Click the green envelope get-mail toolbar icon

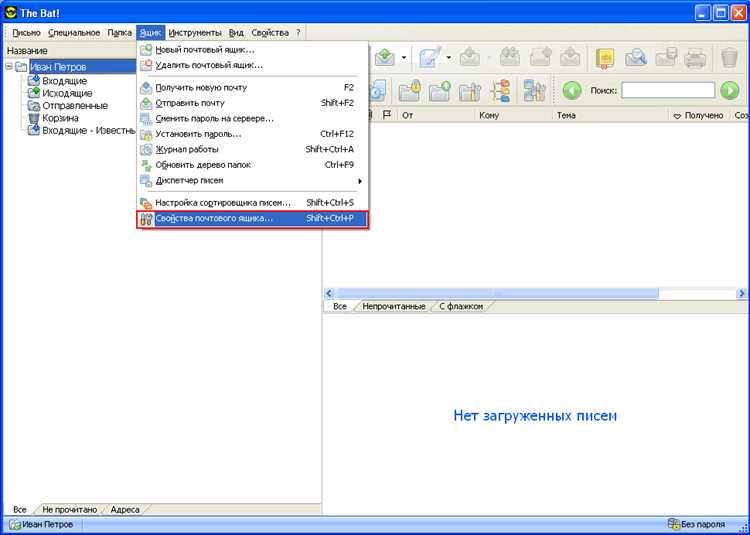(385, 58)
